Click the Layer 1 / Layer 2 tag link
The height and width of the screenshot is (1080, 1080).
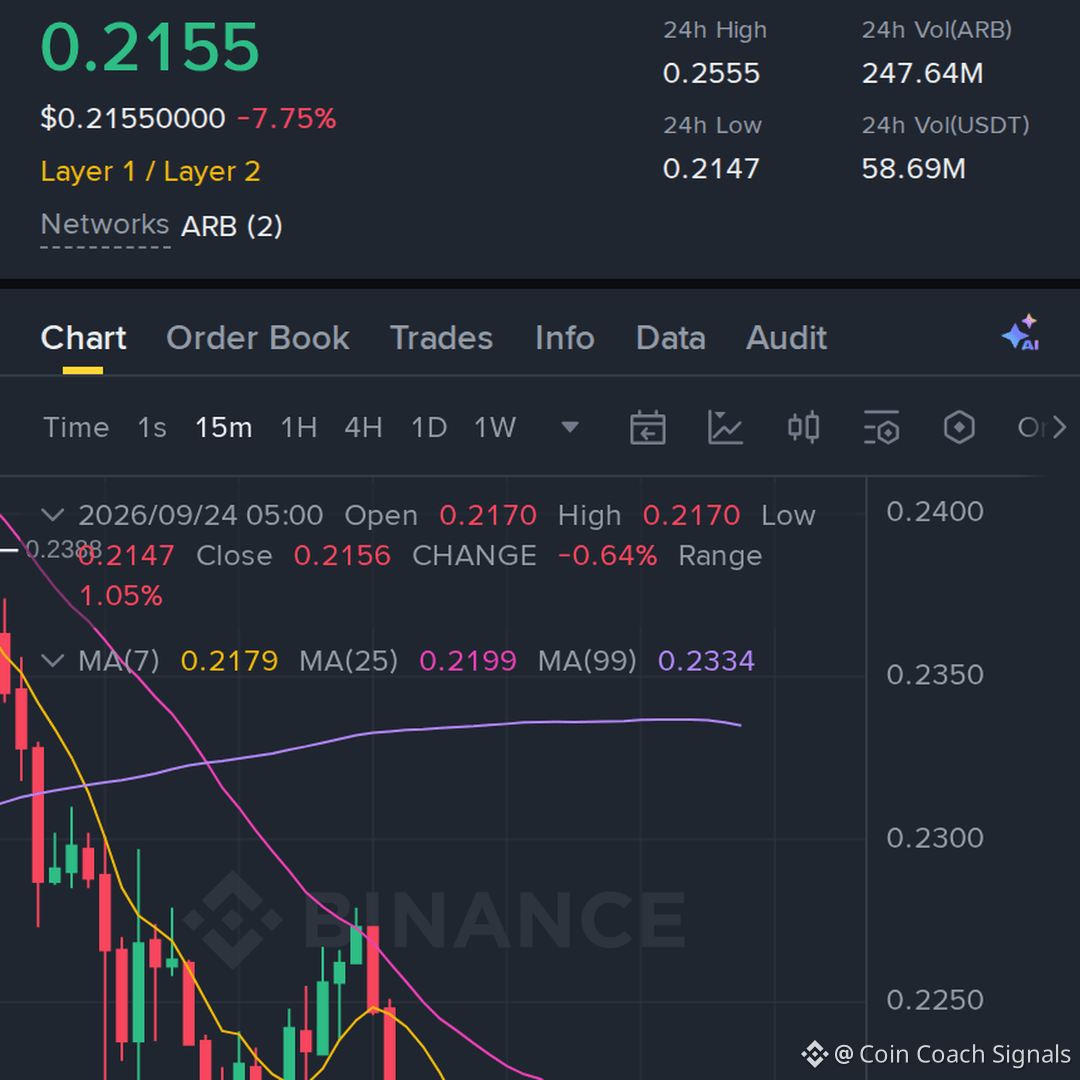tap(150, 171)
